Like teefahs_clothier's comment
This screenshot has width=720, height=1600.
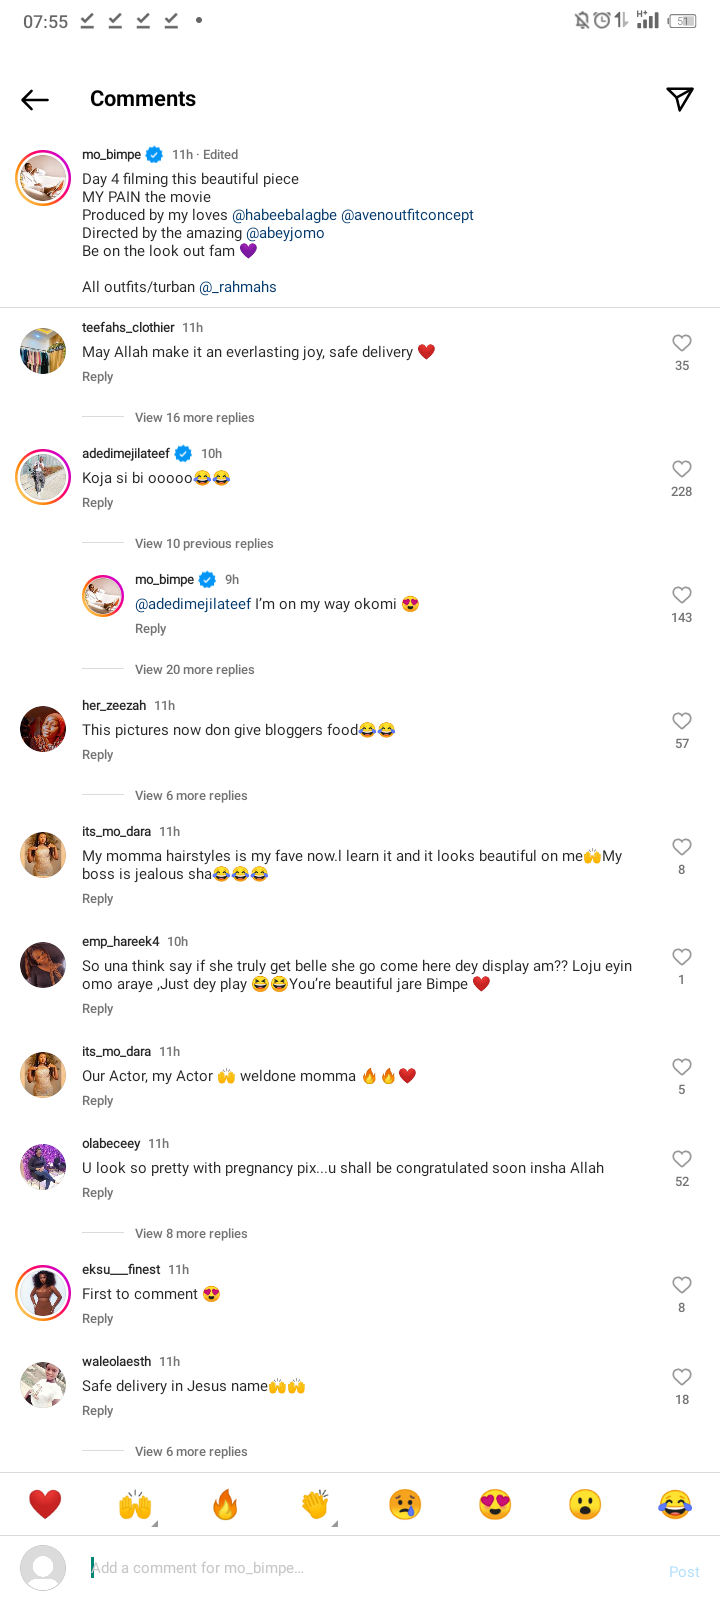[x=682, y=343]
